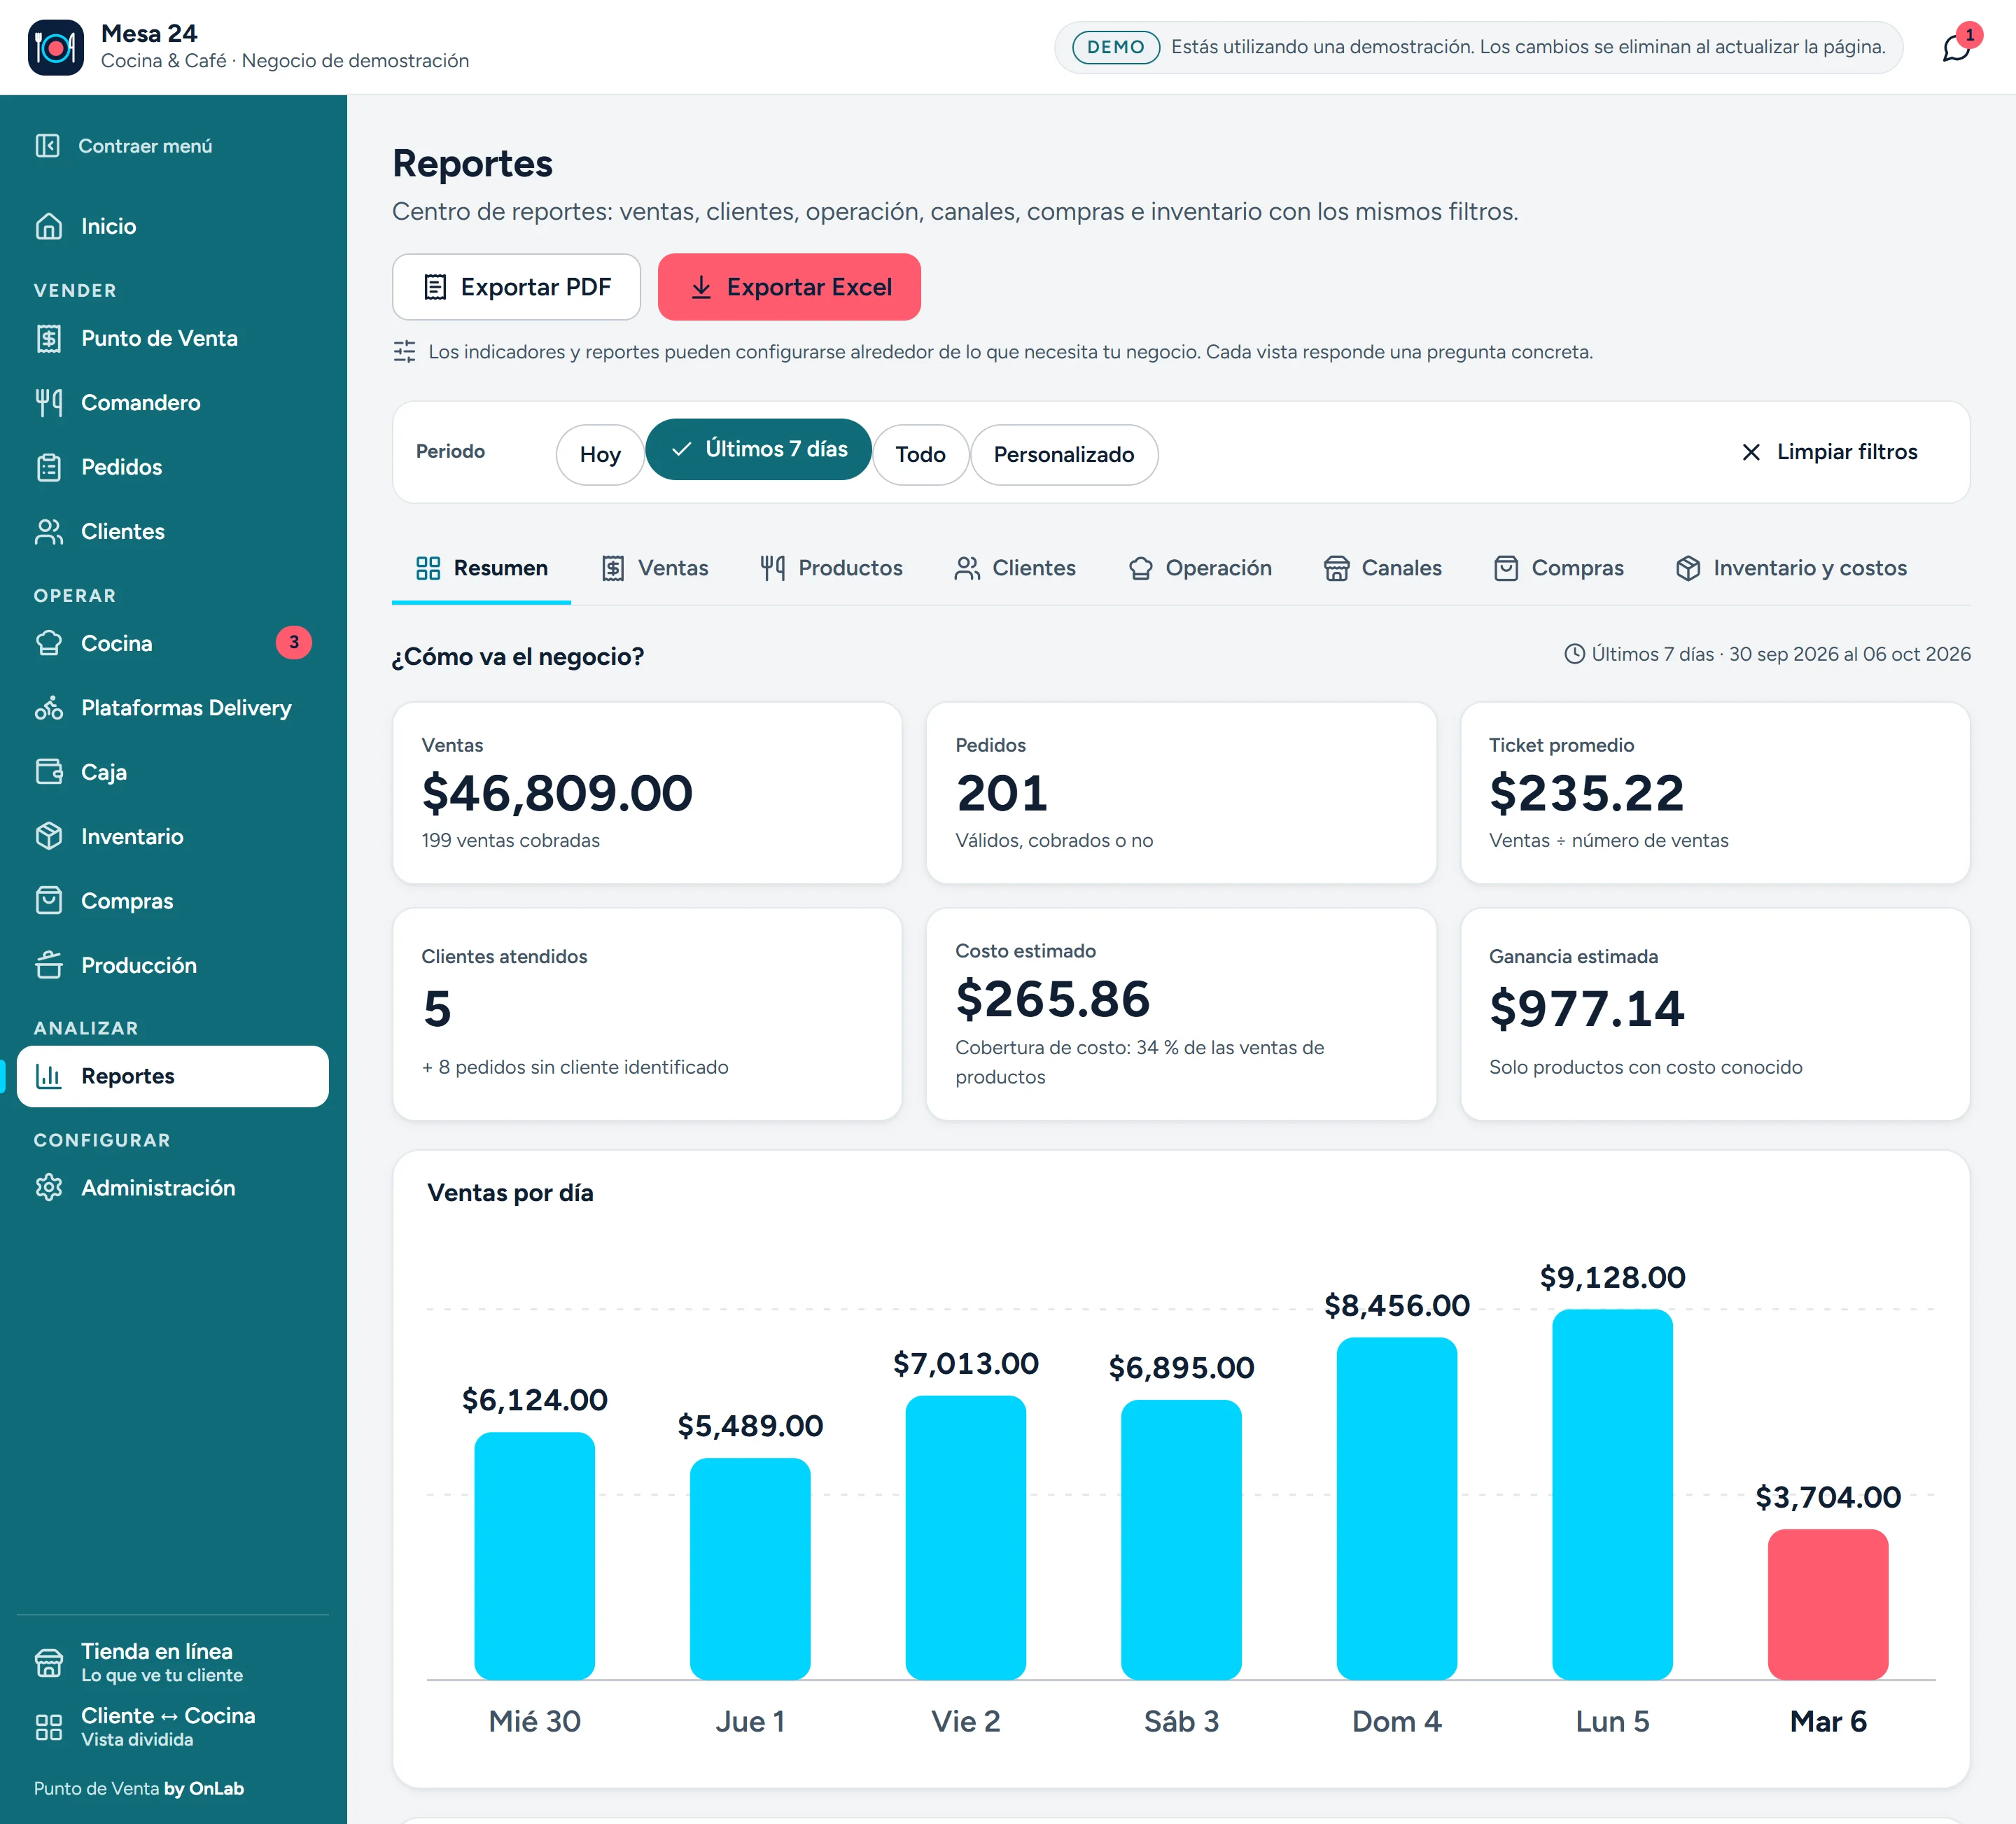The height and width of the screenshot is (1824, 2016).
Task: Switch to the Canales tab
Action: [1382, 568]
